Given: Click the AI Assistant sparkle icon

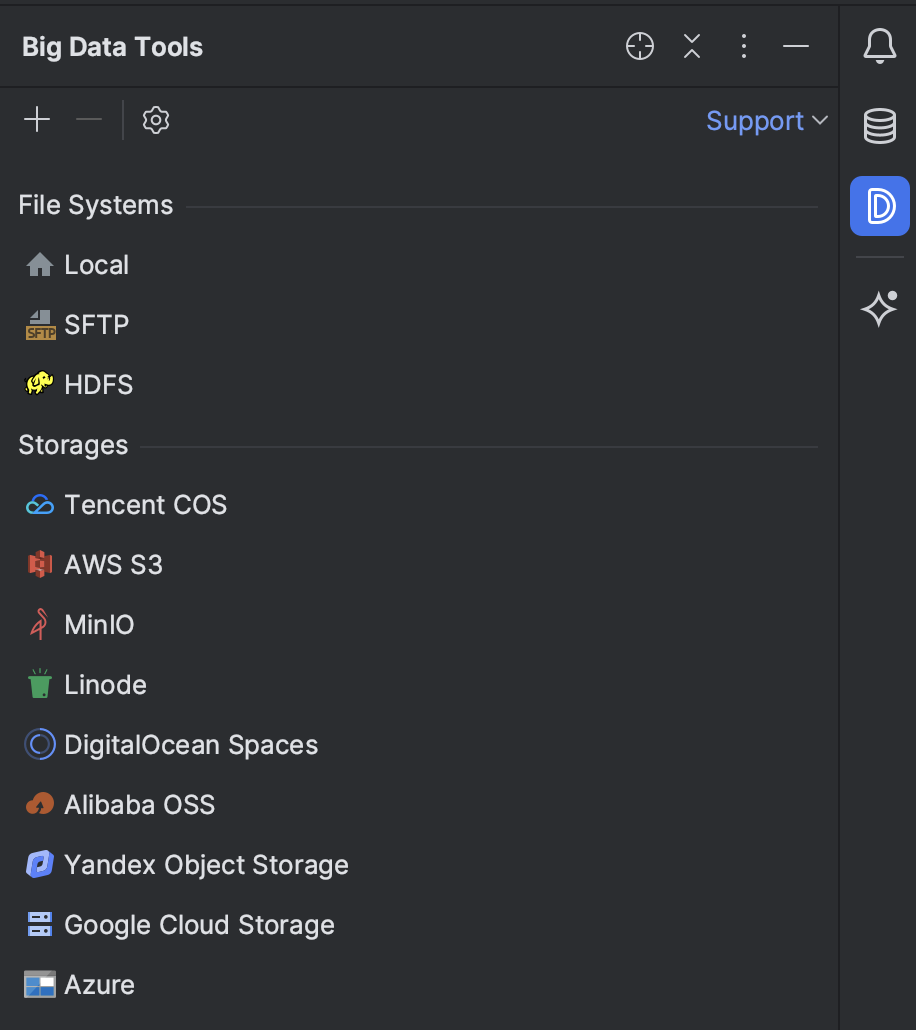Looking at the screenshot, I should click(879, 309).
